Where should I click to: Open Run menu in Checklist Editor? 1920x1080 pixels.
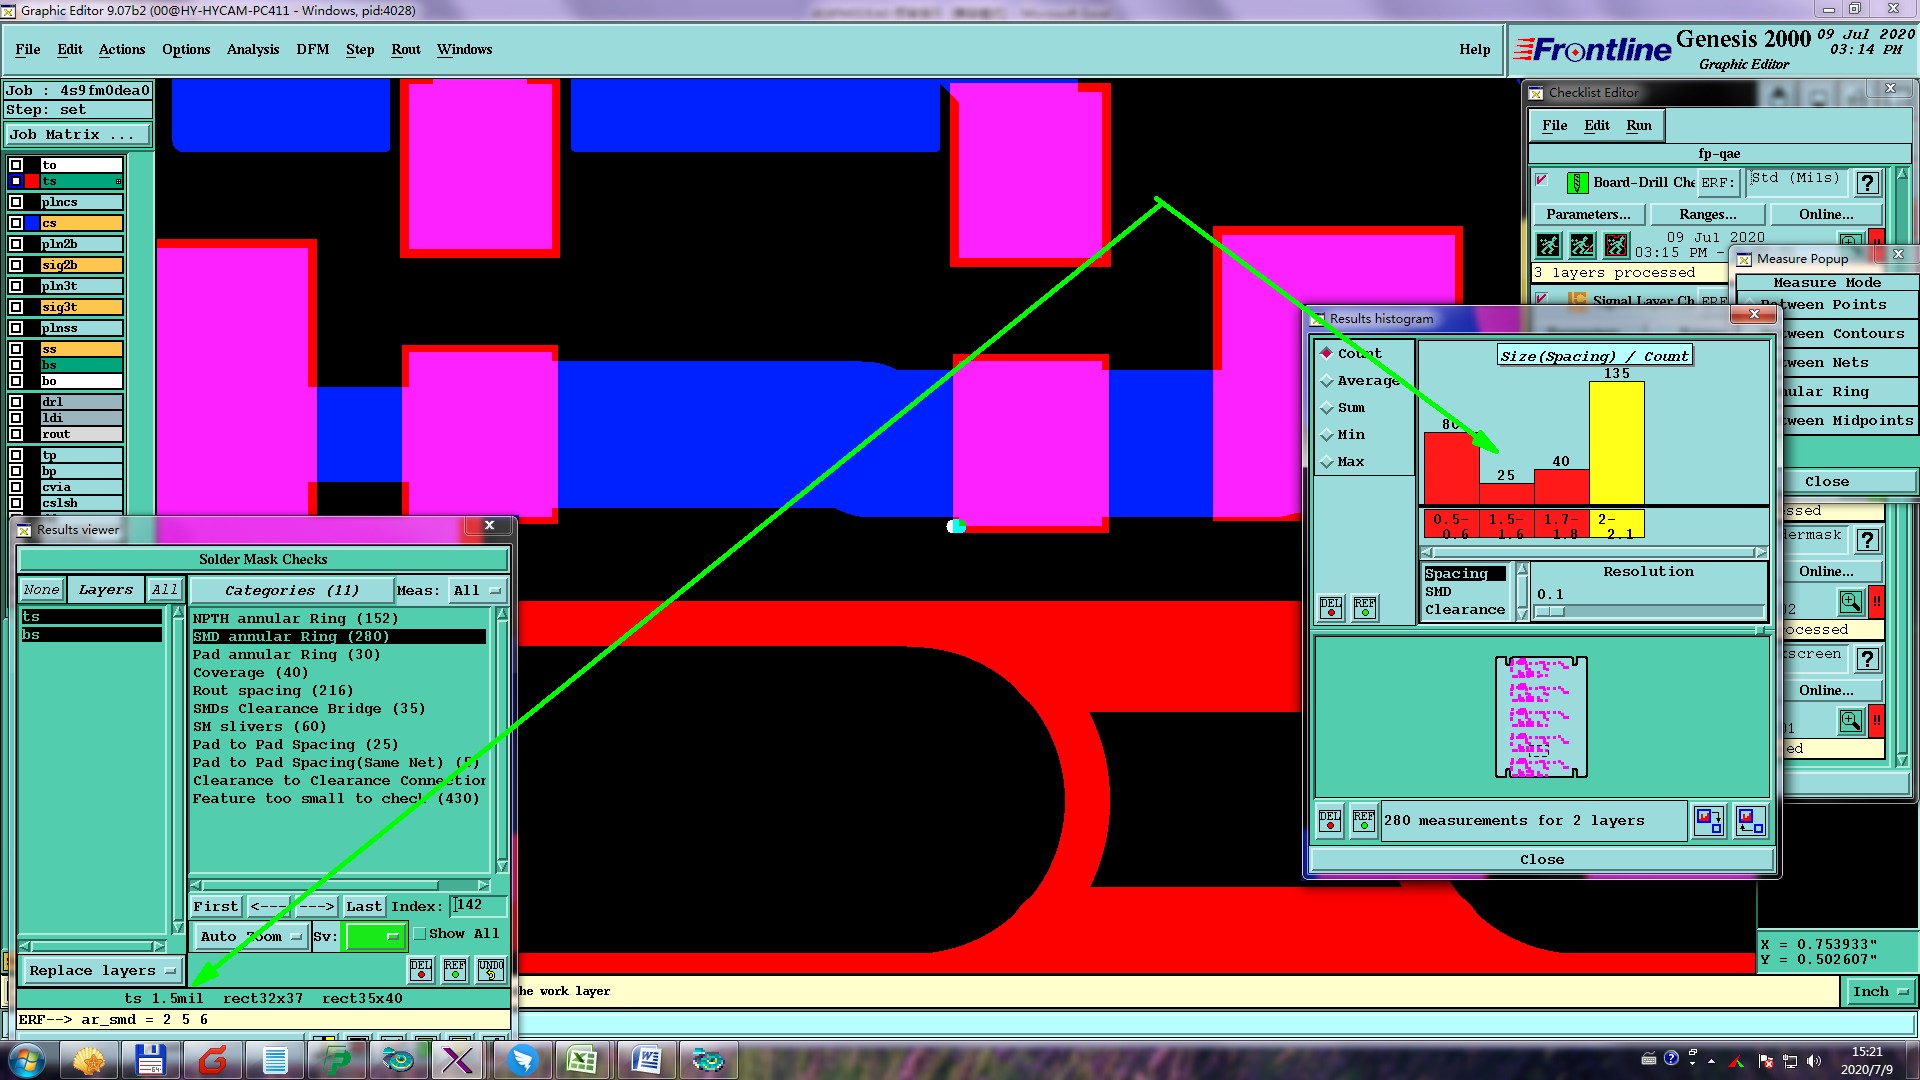click(x=1639, y=125)
